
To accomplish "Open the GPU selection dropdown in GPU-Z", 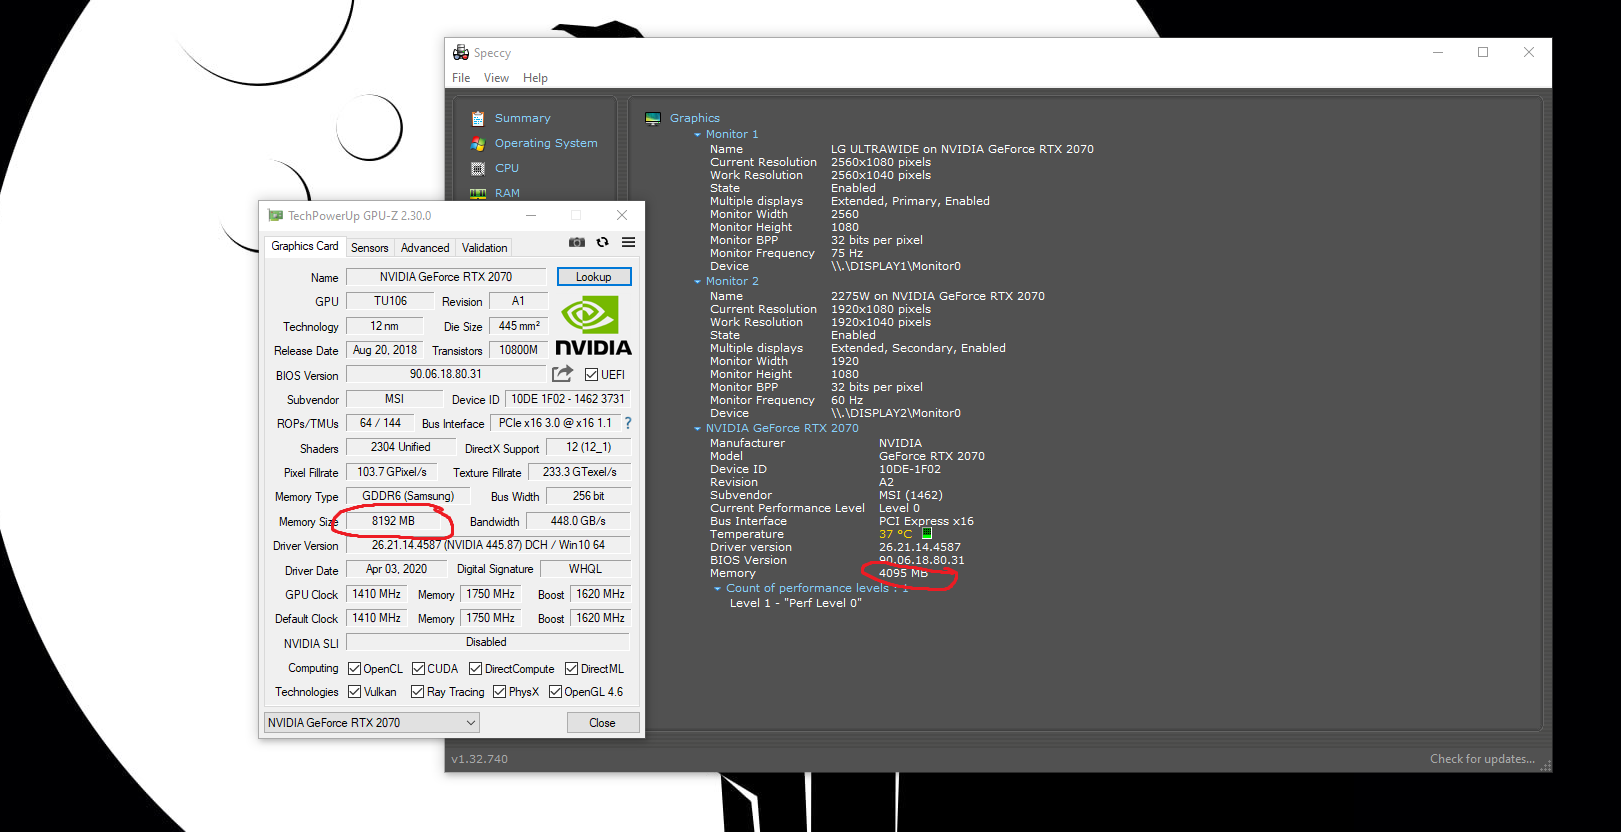I will (372, 722).
